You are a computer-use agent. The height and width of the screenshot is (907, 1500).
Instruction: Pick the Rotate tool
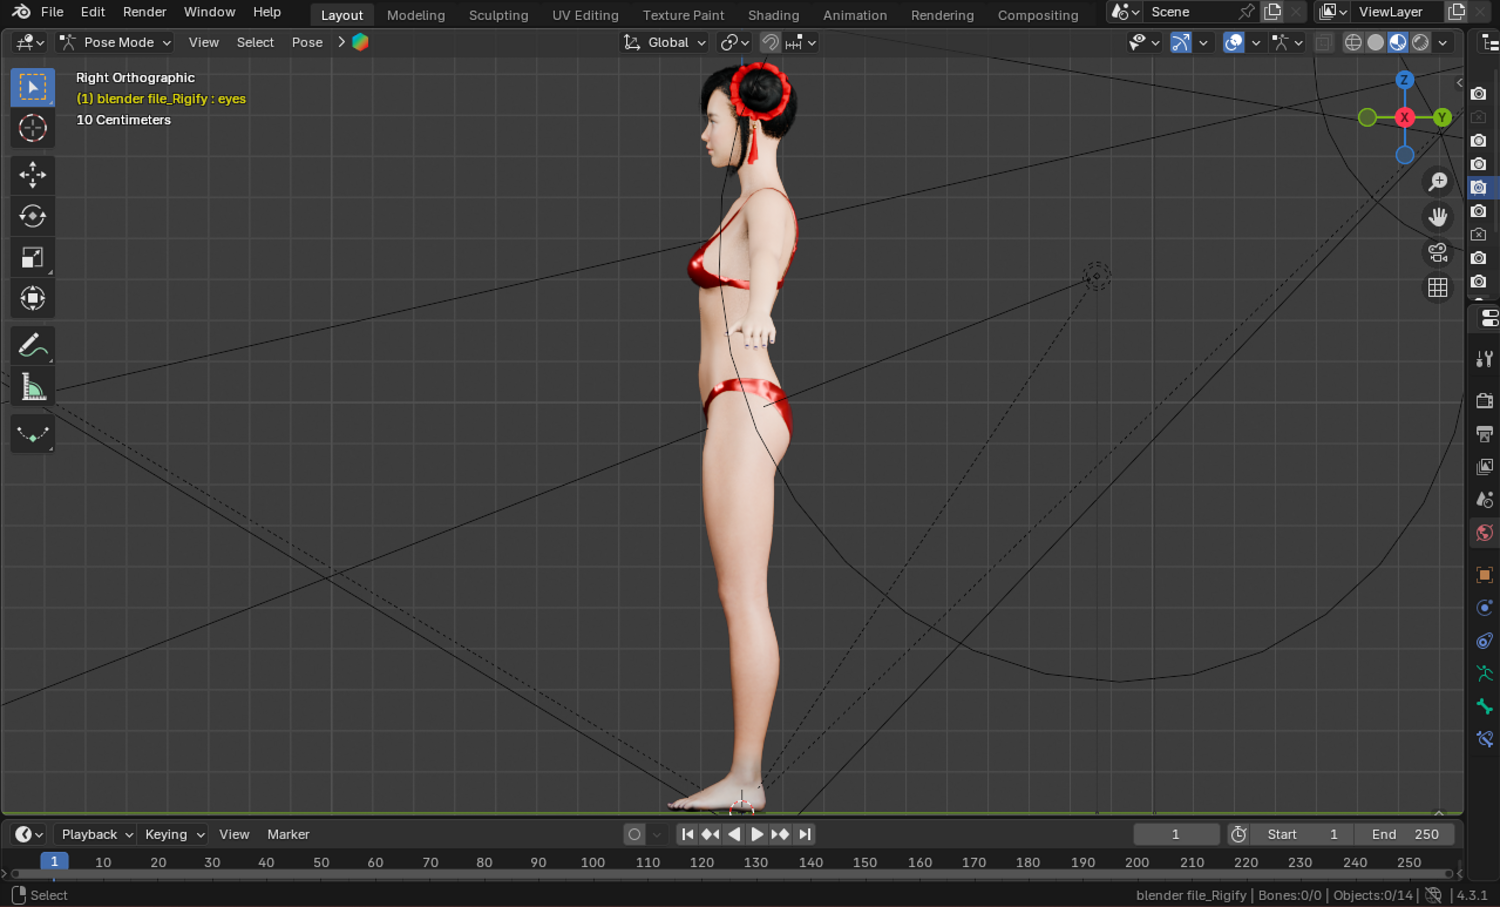pos(32,216)
